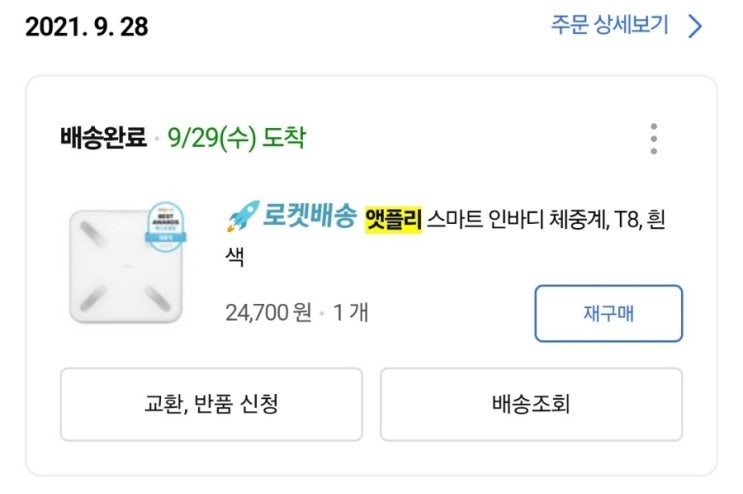Click the T8 model text in the product title
This screenshot has height=494, width=743.
point(626,219)
